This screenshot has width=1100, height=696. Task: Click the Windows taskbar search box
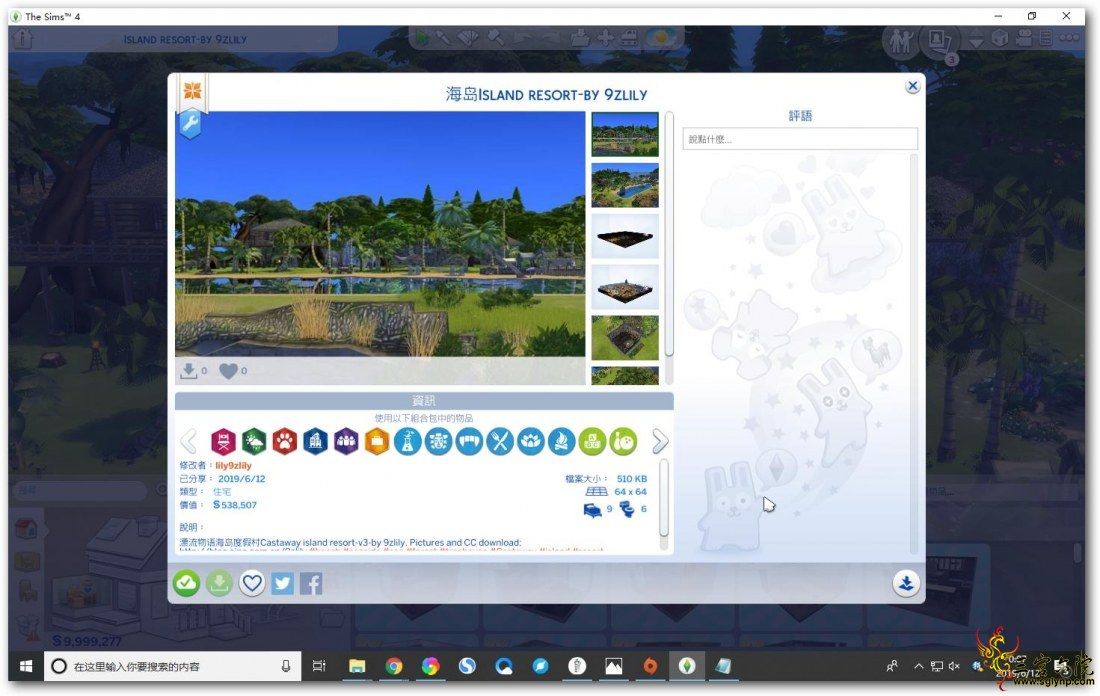pyautogui.click(x=173, y=667)
